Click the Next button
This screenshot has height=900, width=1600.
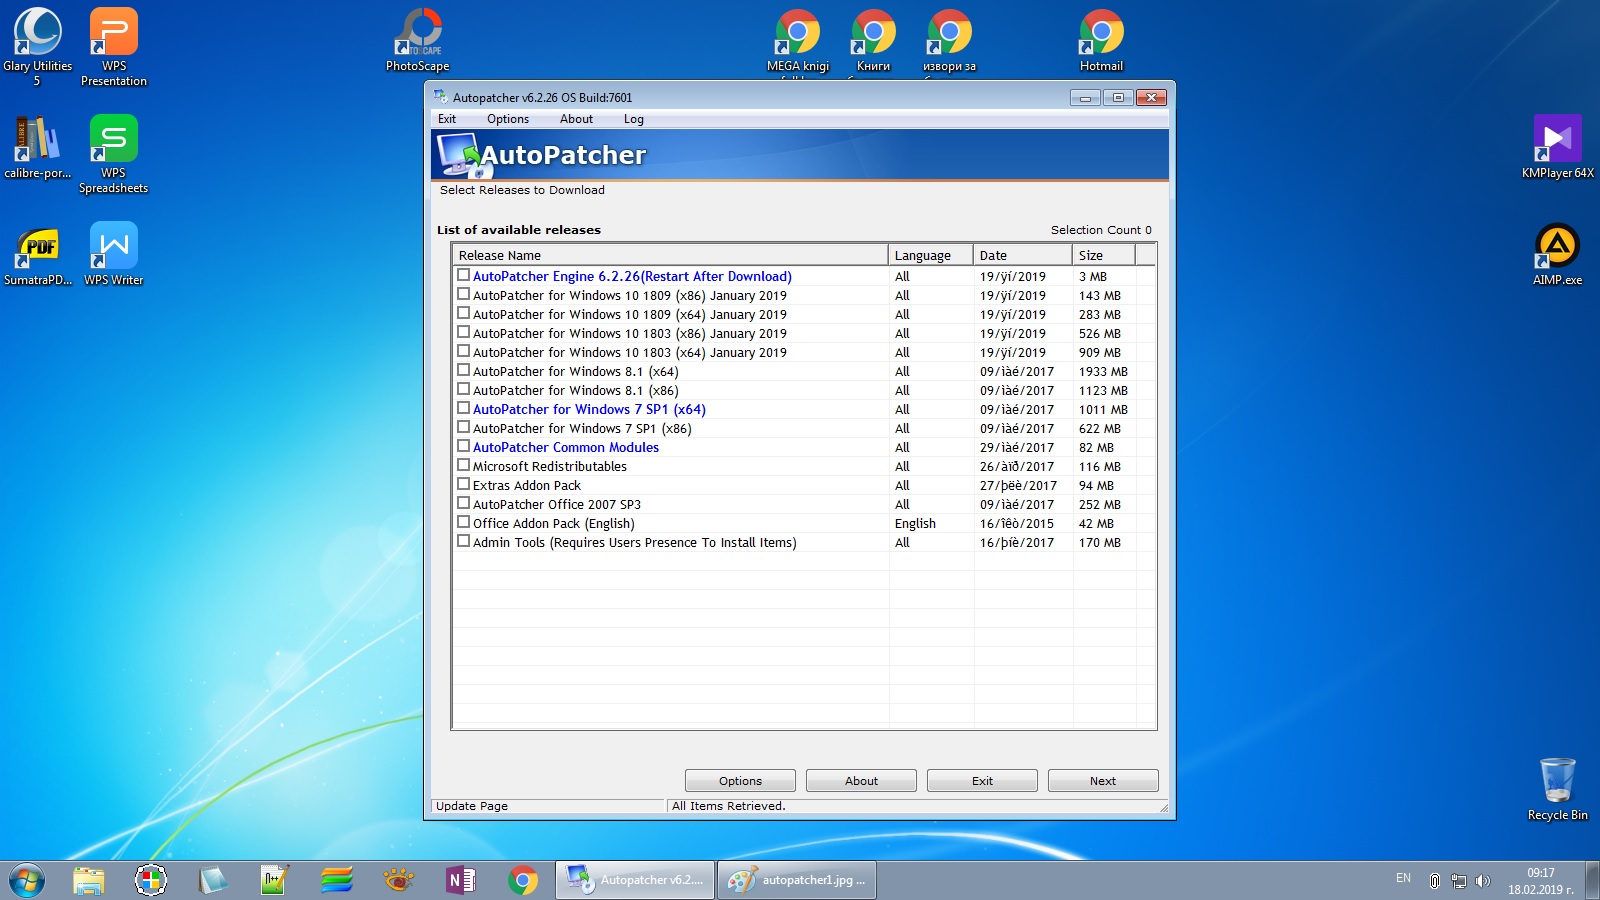click(x=1103, y=781)
